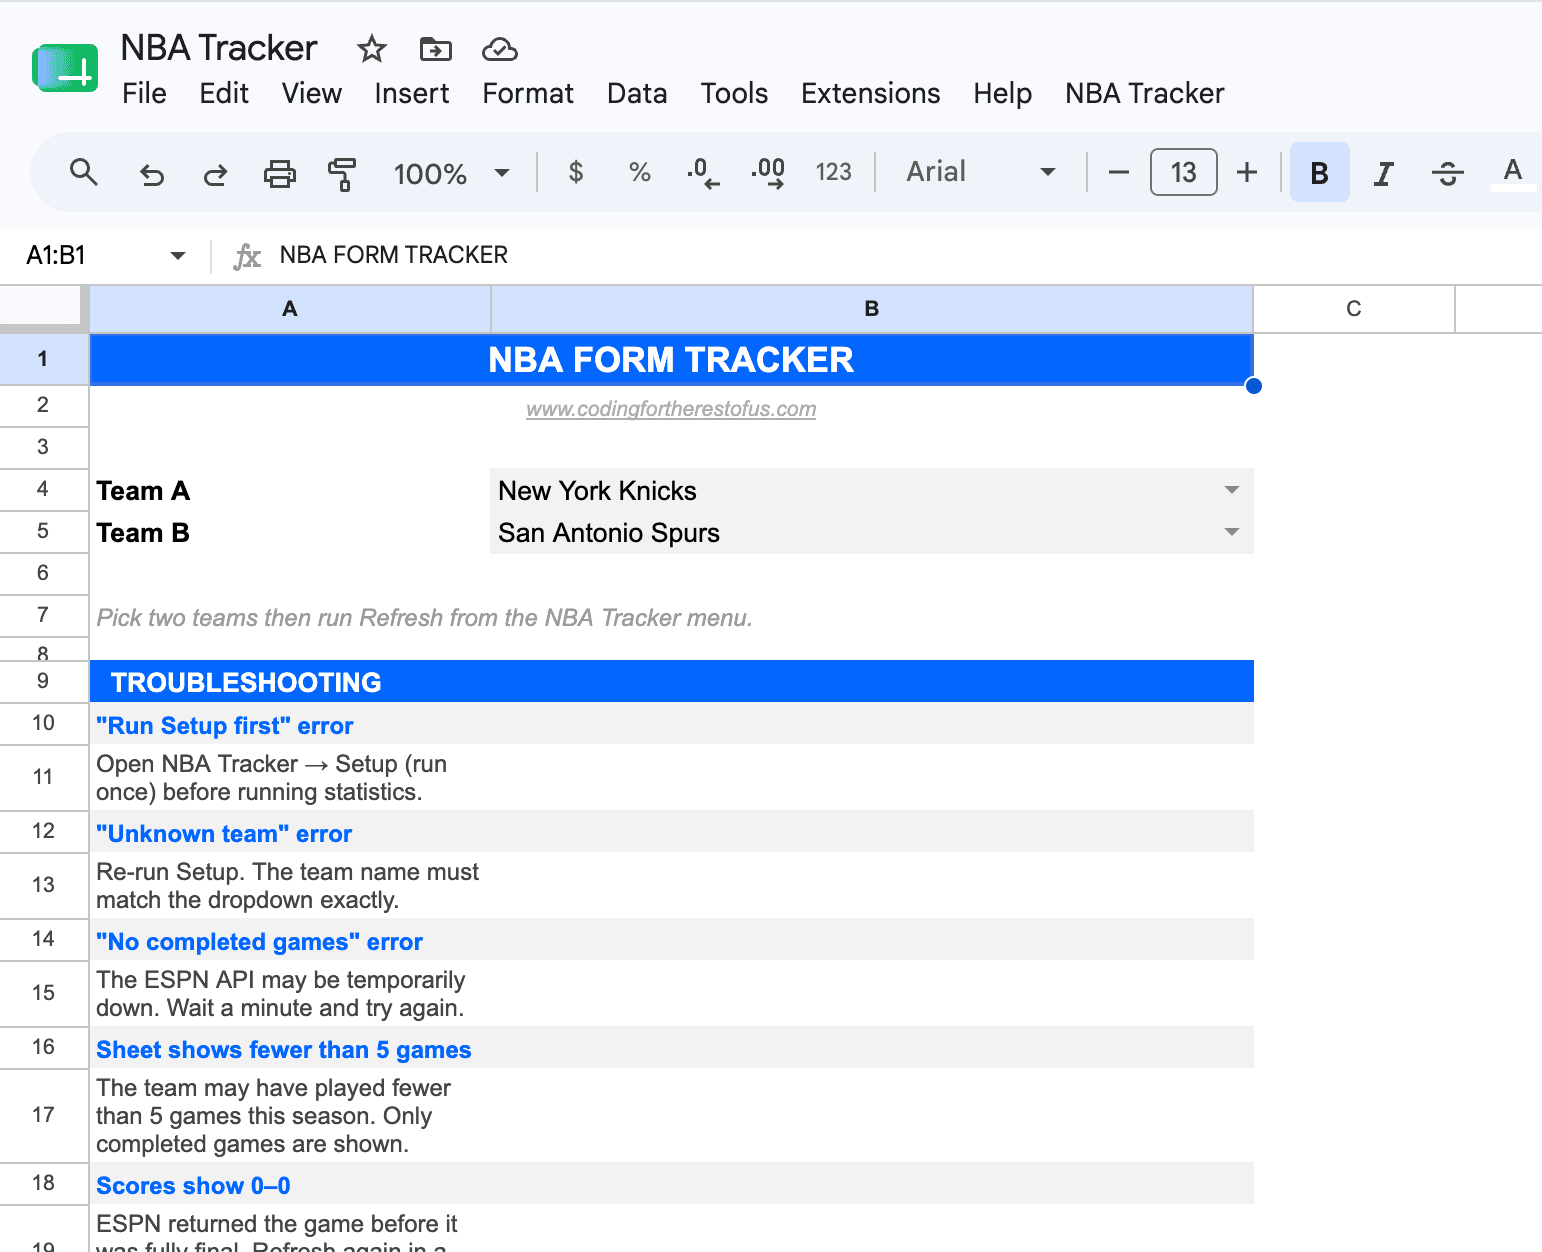Click the select-all corner box
1542x1252 pixels.
[40, 306]
